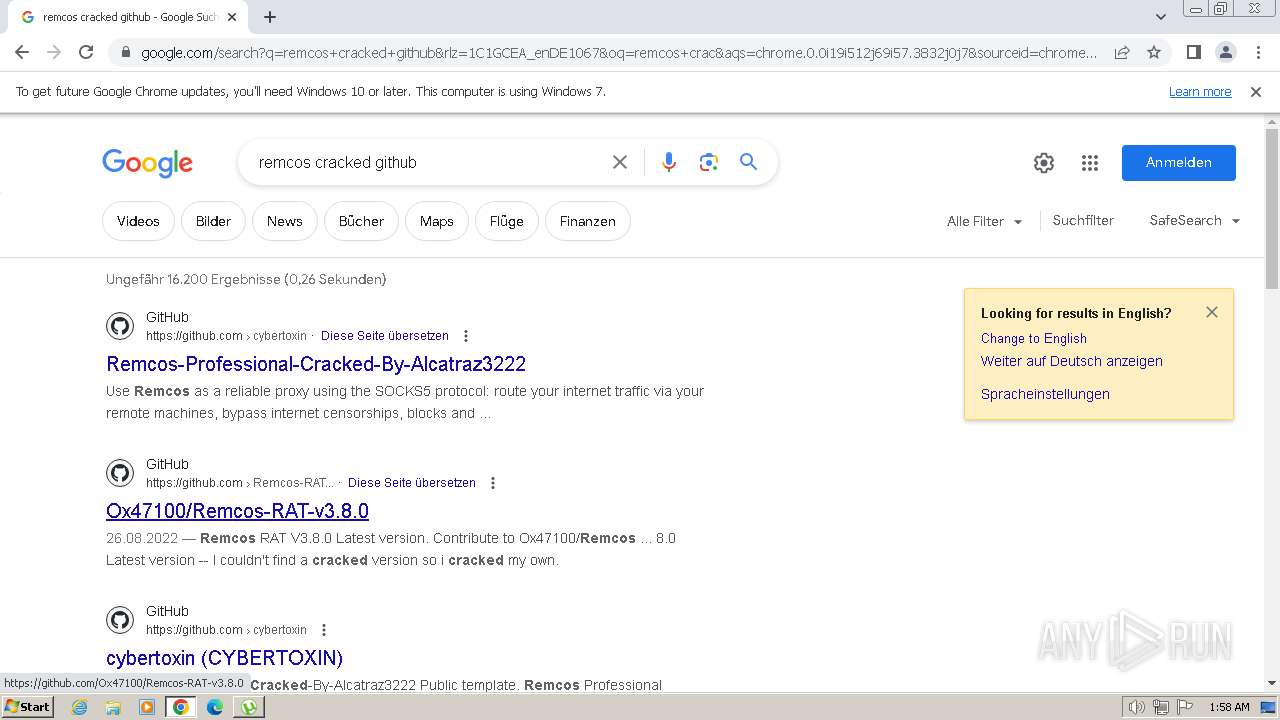Open more options for cybertoxin result
1280x720 pixels.
tap(324, 630)
